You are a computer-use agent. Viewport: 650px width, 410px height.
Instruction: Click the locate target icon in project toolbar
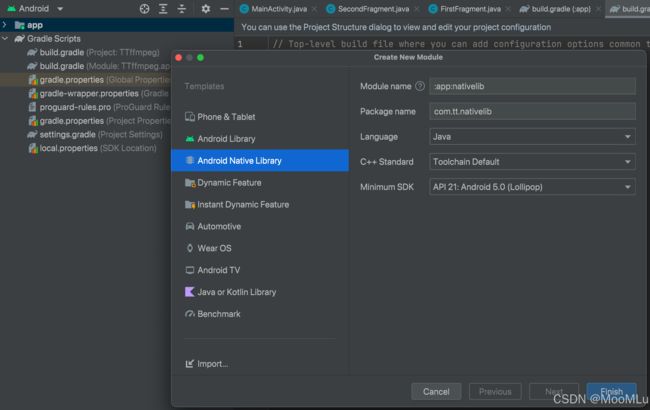point(144,9)
